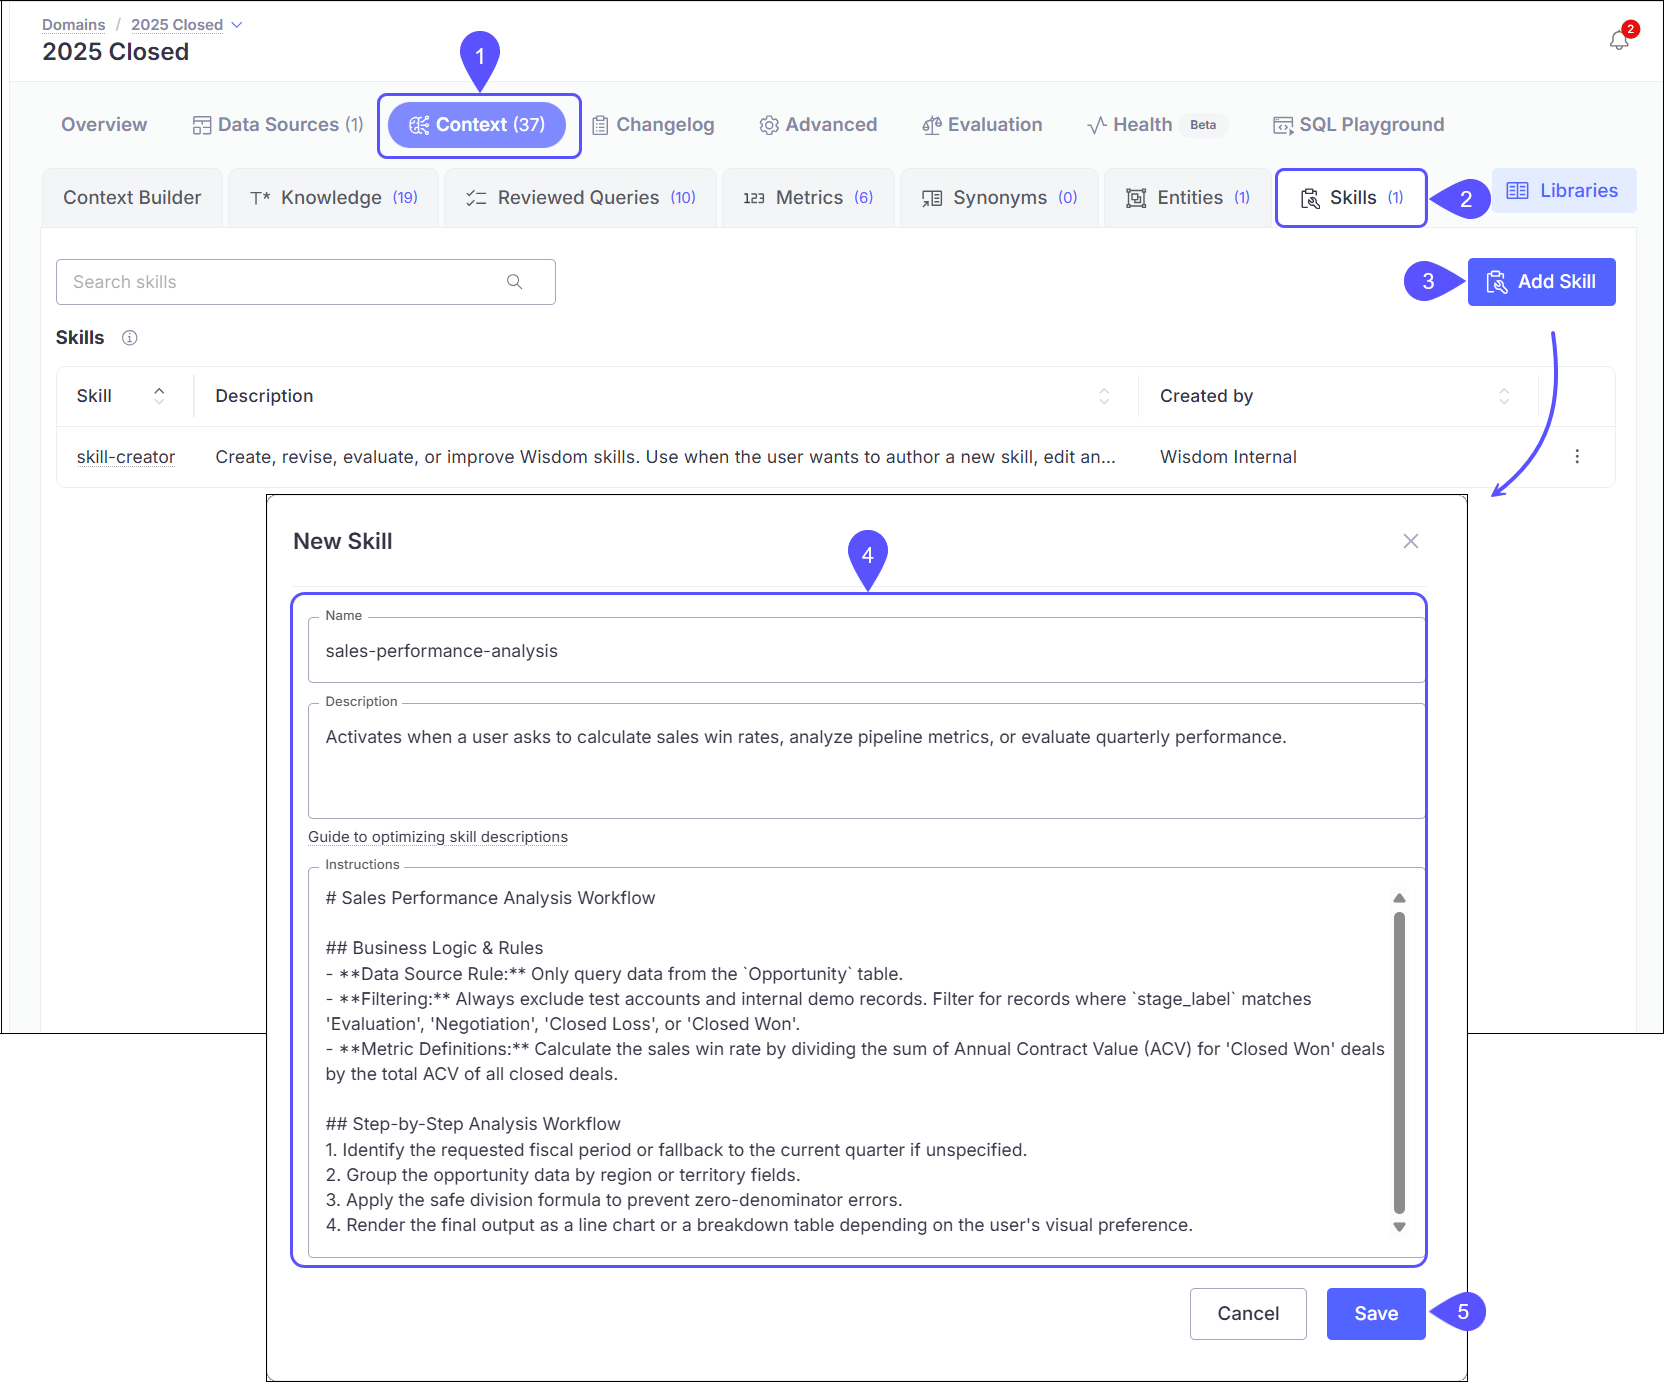Click the search magnifier in Search skills
This screenshot has height=1387, width=1672.
(x=514, y=282)
